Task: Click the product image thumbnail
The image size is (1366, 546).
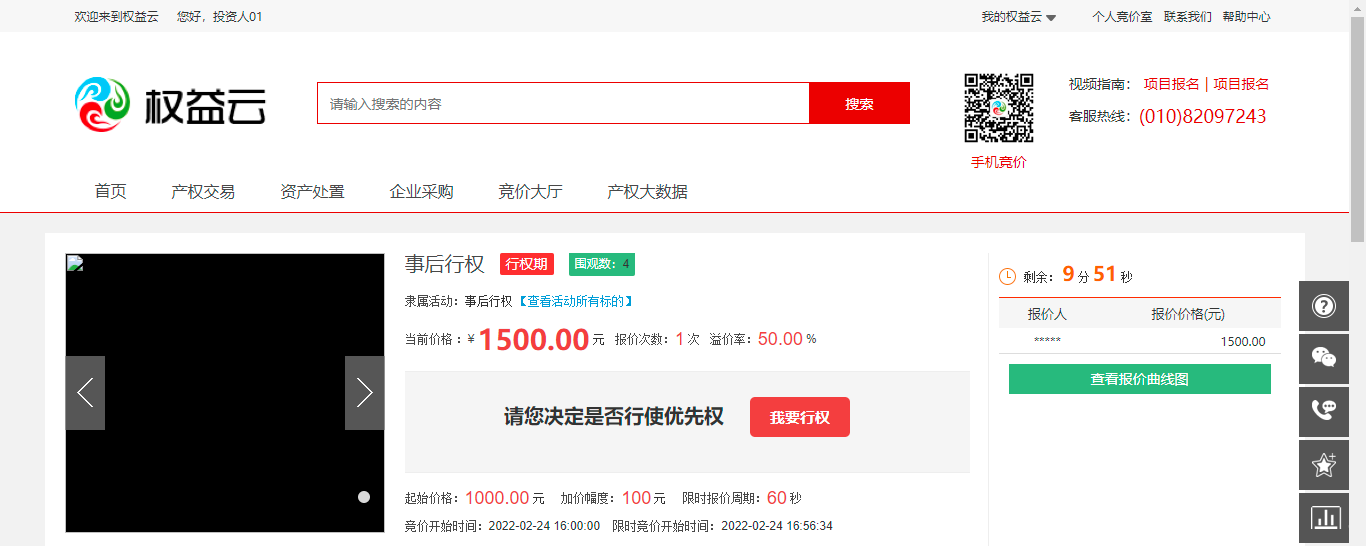Action: 225,393
